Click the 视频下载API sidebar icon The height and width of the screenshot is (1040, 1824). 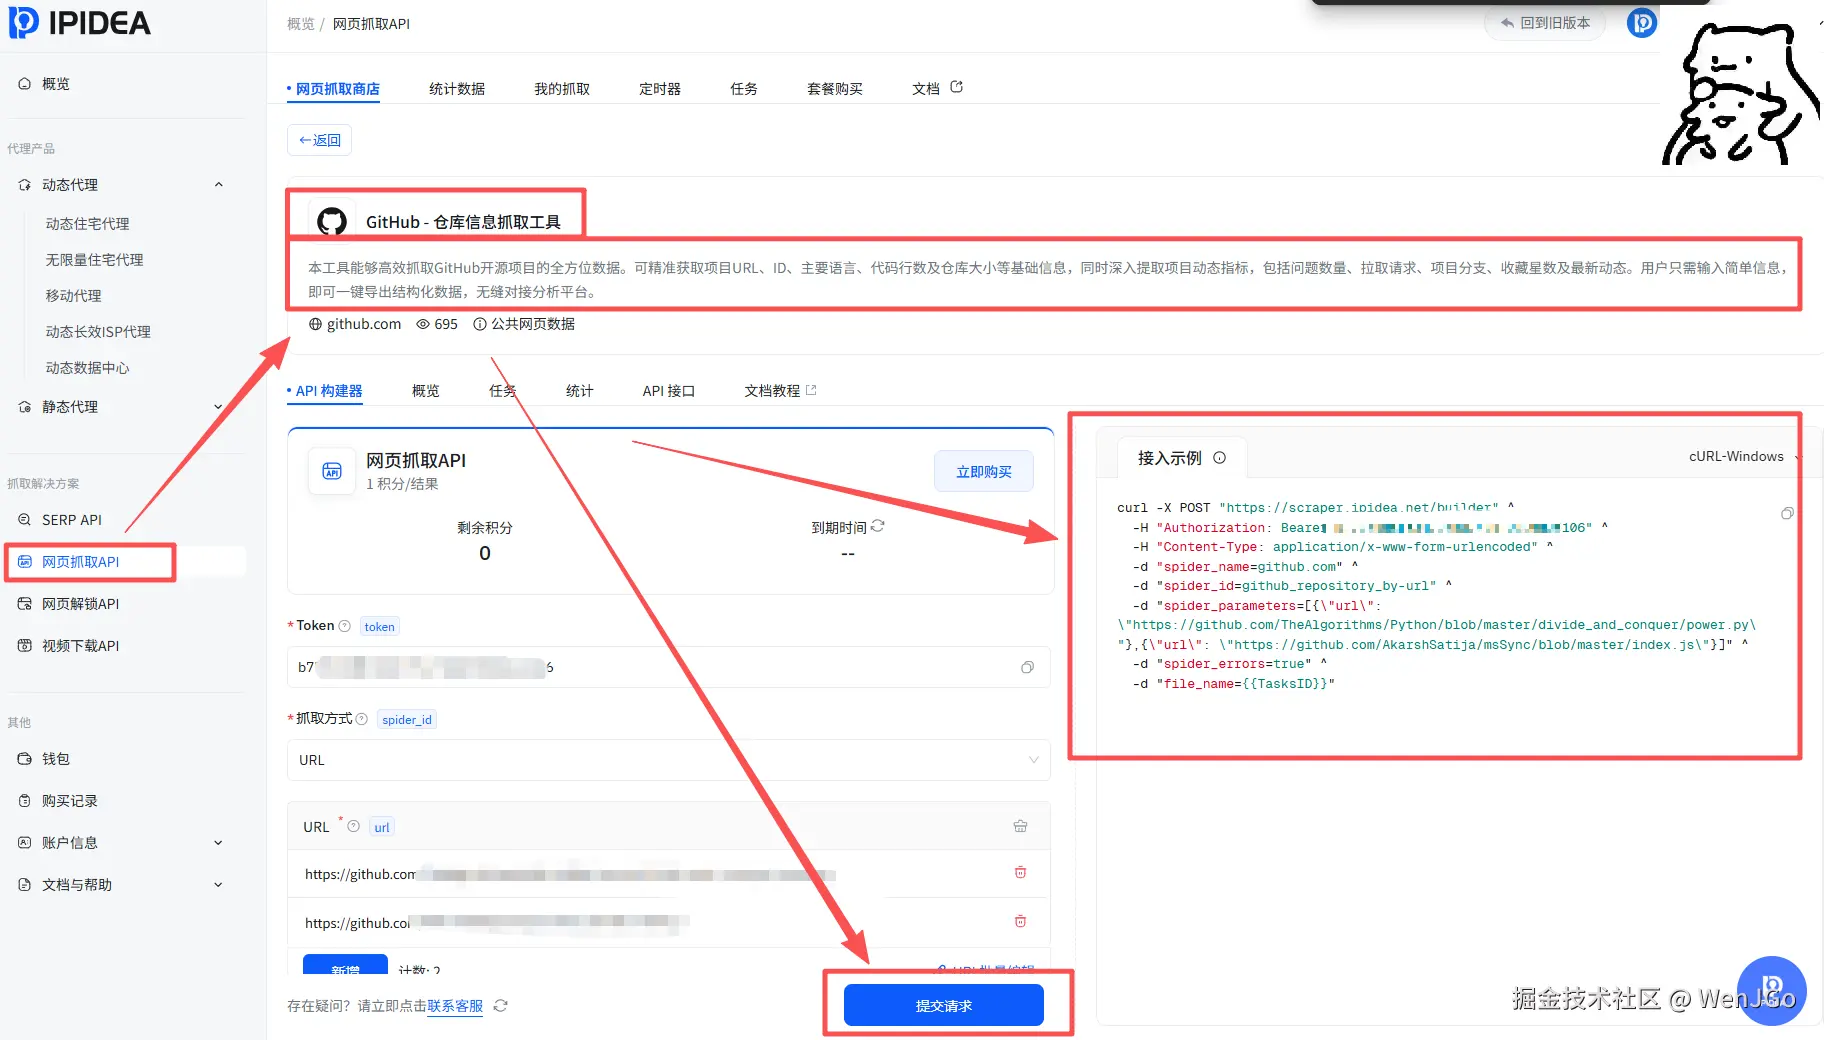24,645
